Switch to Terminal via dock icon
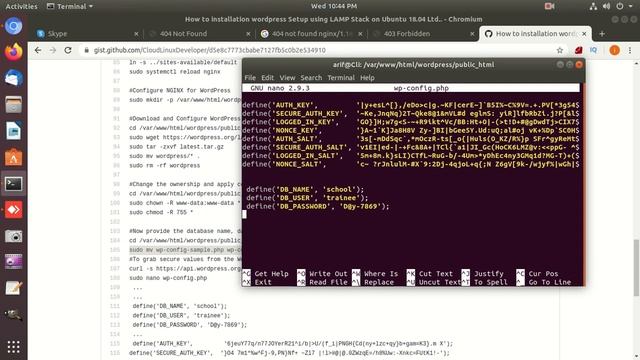This screenshot has width=640, height=360. [13, 184]
